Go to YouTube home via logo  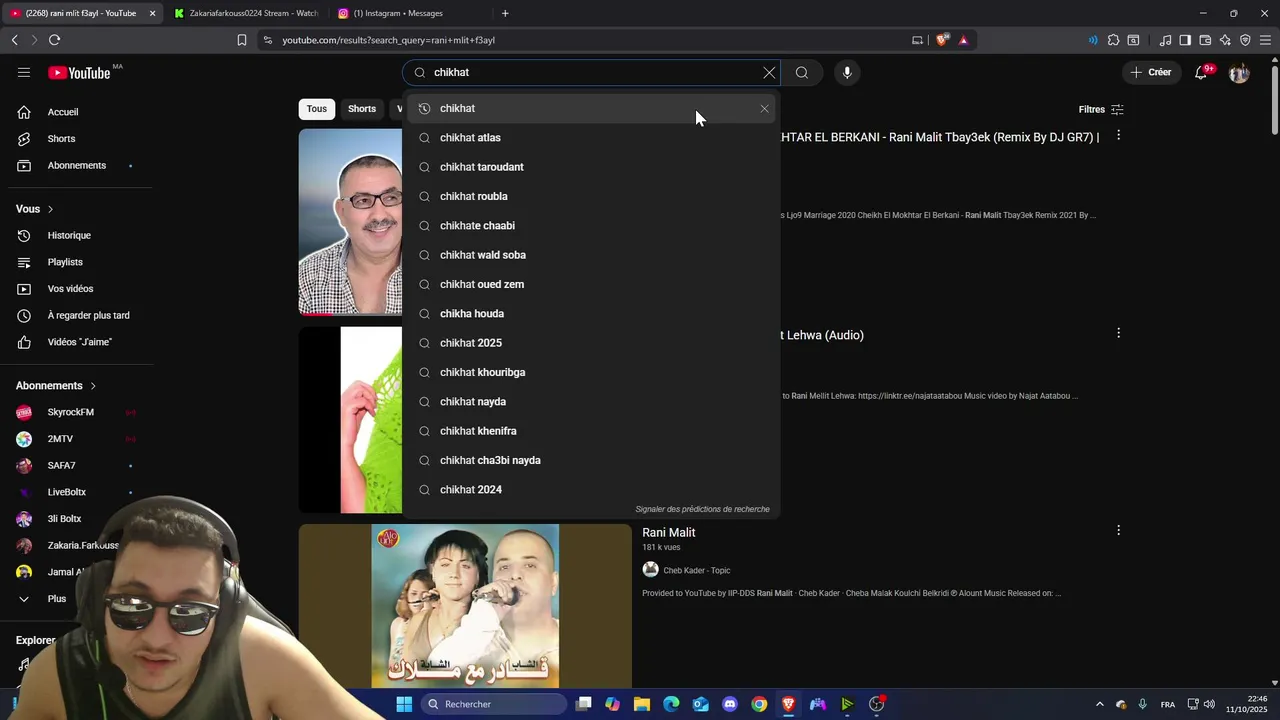79,72
